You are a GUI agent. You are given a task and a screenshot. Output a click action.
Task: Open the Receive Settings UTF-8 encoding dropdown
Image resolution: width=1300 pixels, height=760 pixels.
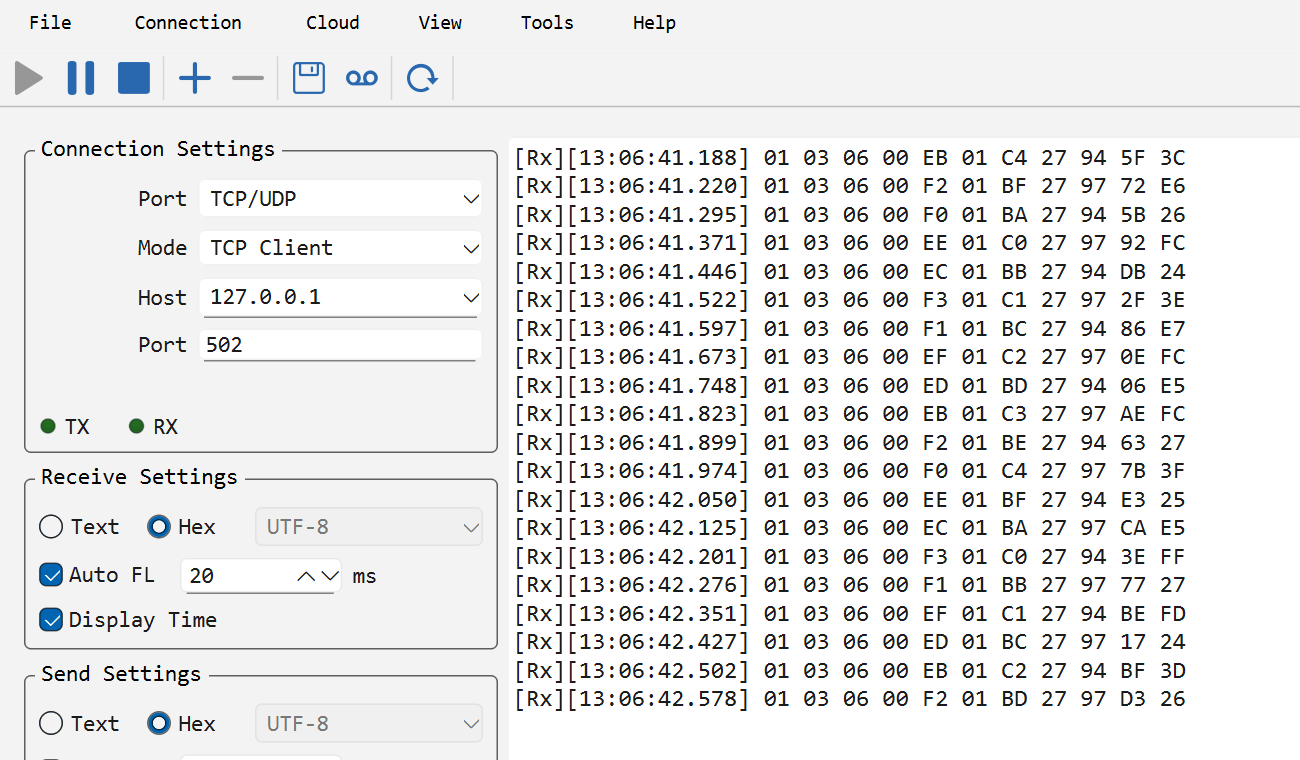(x=369, y=526)
